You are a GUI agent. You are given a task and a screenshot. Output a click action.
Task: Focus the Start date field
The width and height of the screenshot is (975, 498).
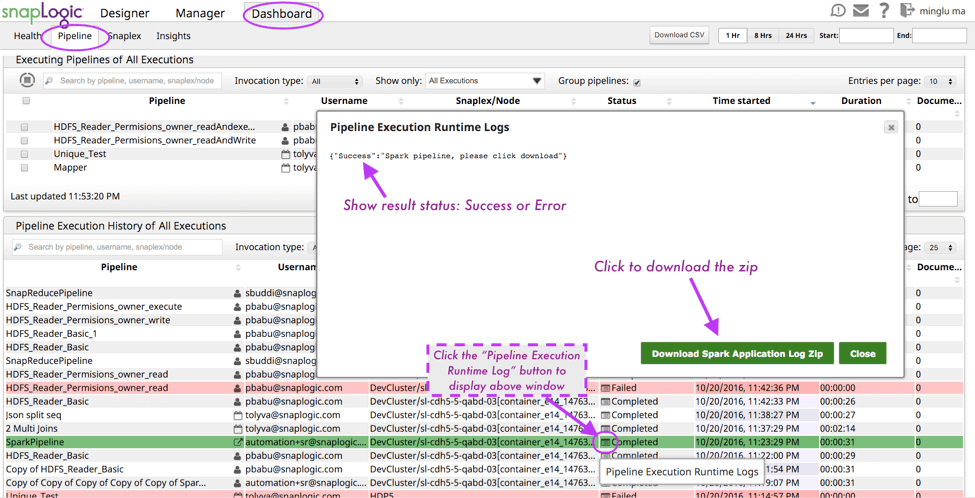pyautogui.click(x=866, y=35)
